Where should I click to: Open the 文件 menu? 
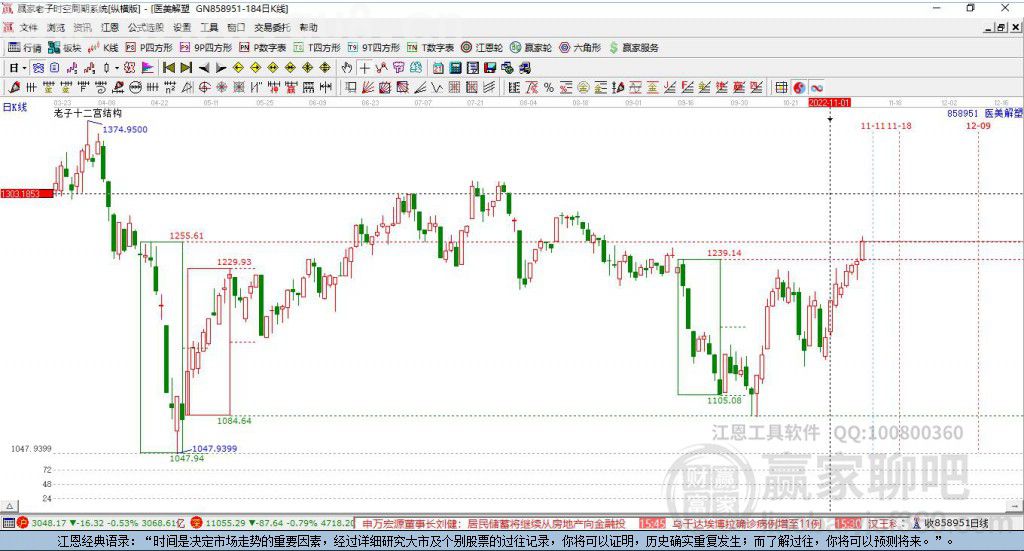[x=29, y=27]
